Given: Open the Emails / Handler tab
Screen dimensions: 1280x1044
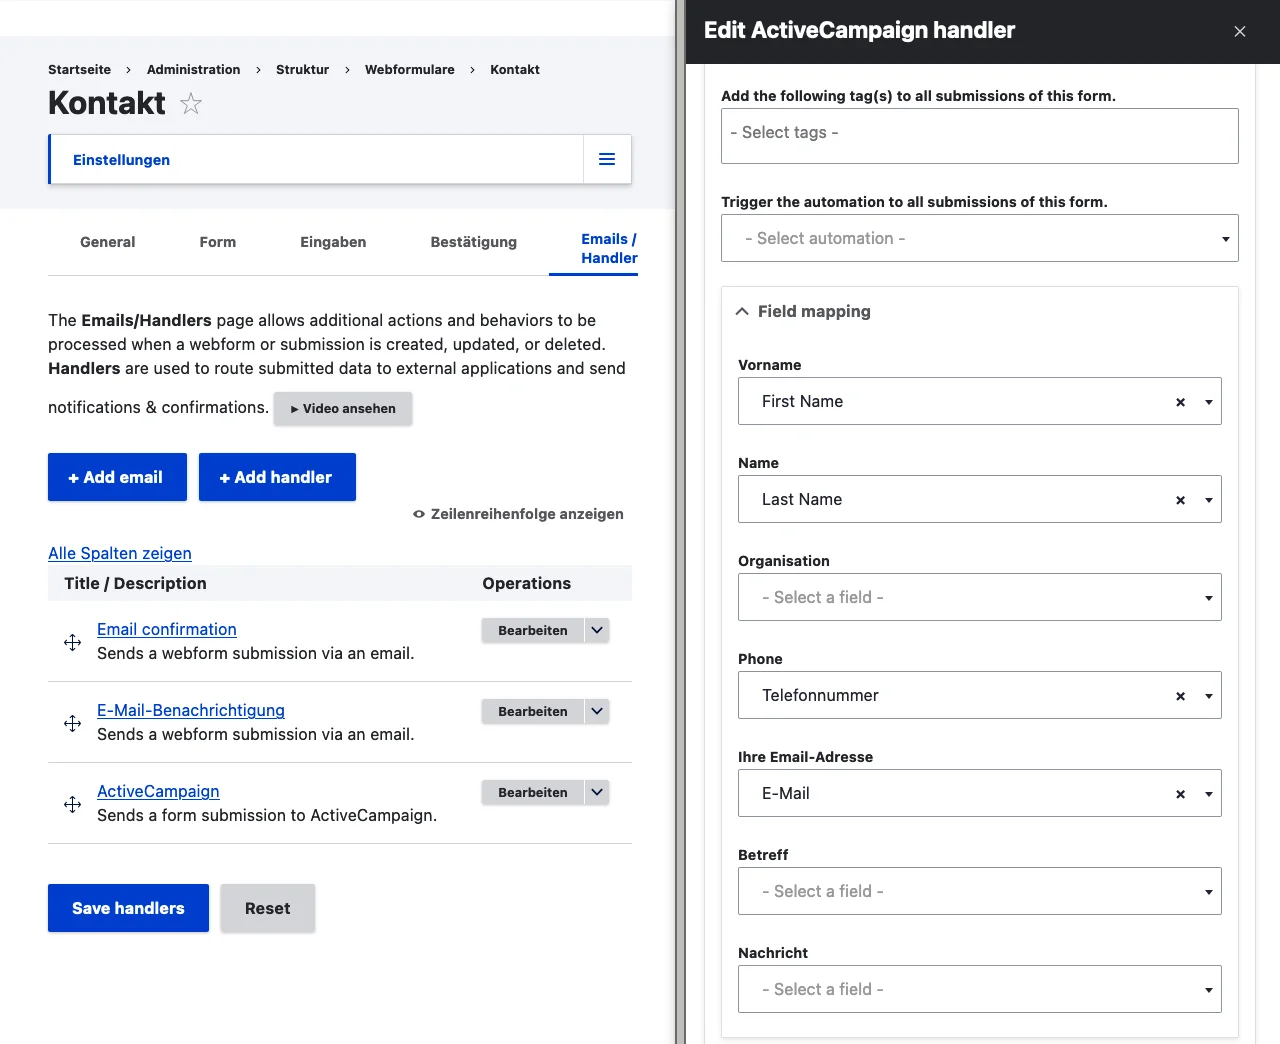Looking at the screenshot, I should [x=609, y=248].
